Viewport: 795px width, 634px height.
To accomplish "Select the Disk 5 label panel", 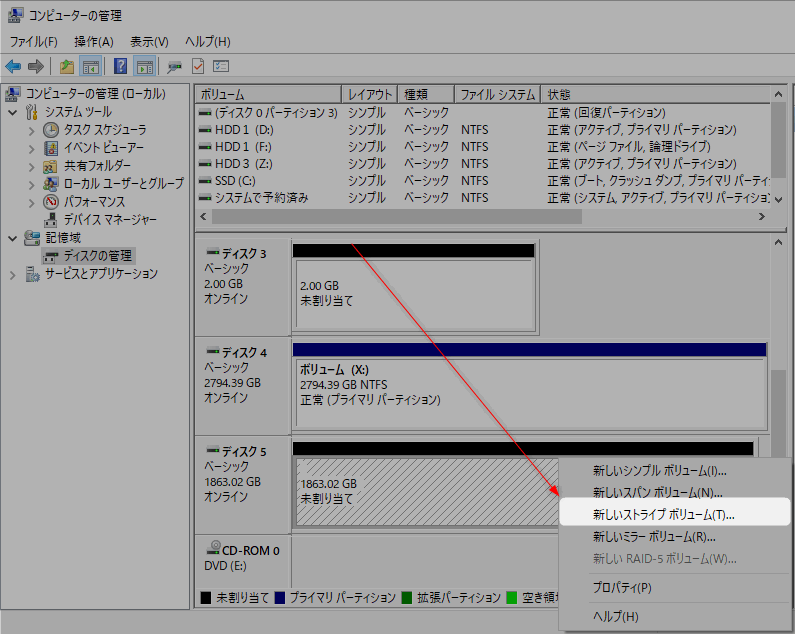I will click(x=243, y=485).
